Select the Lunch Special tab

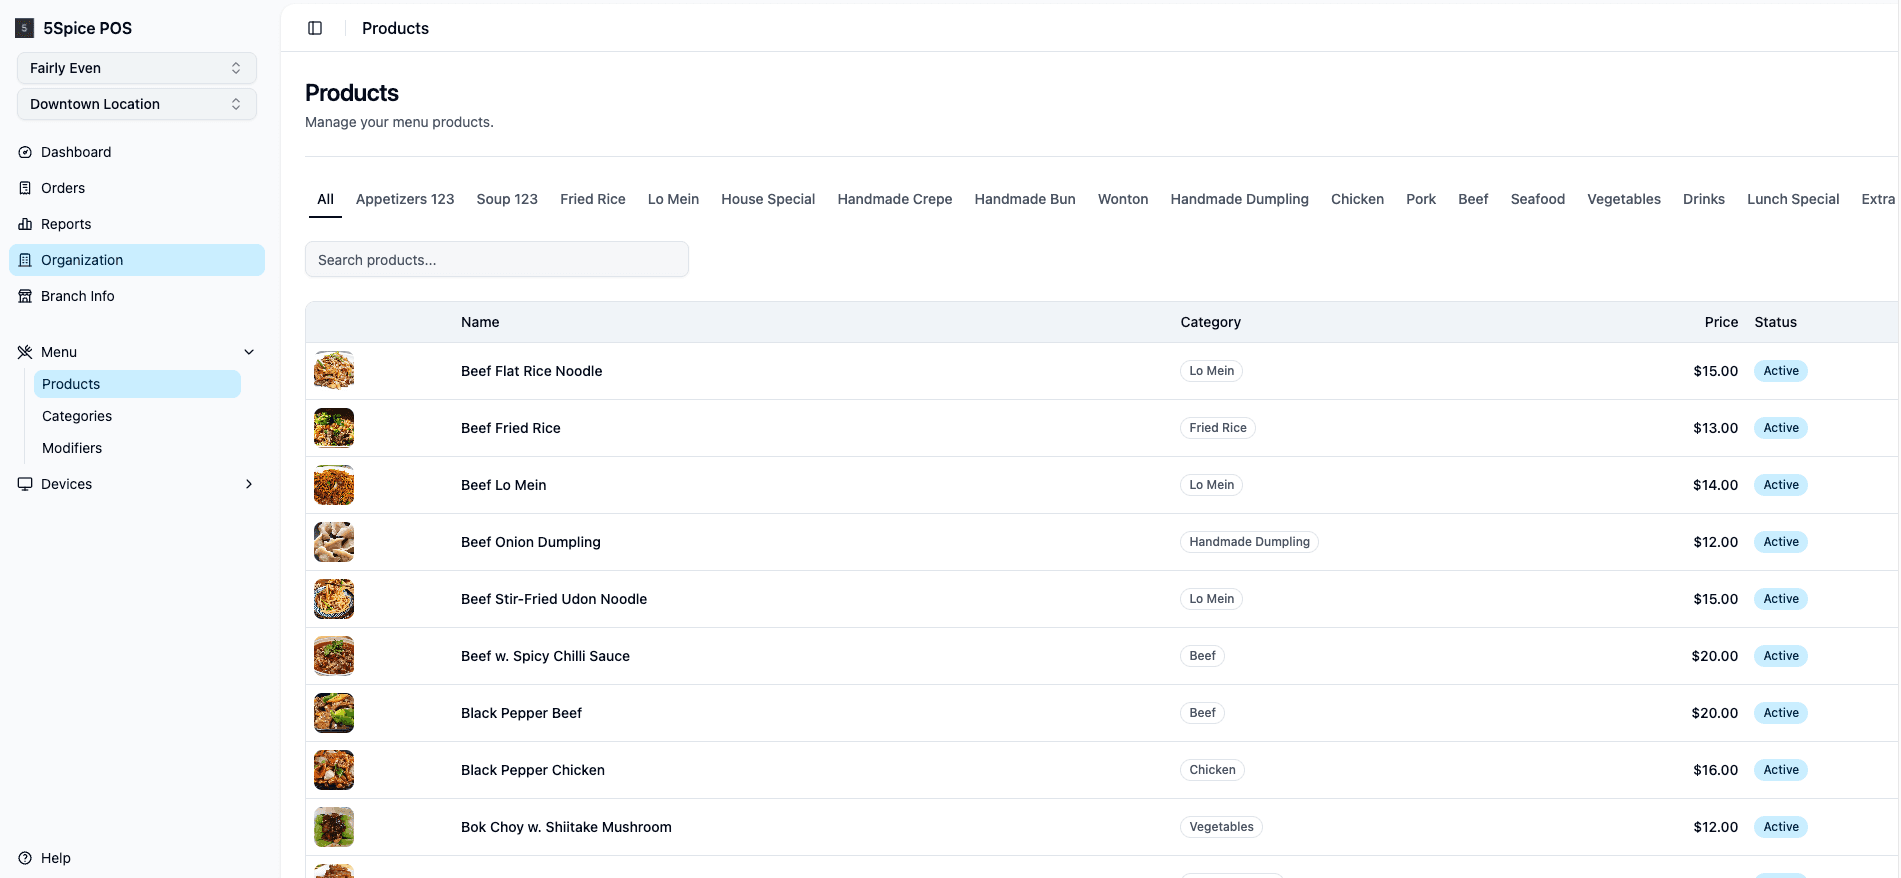coord(1793,199)
